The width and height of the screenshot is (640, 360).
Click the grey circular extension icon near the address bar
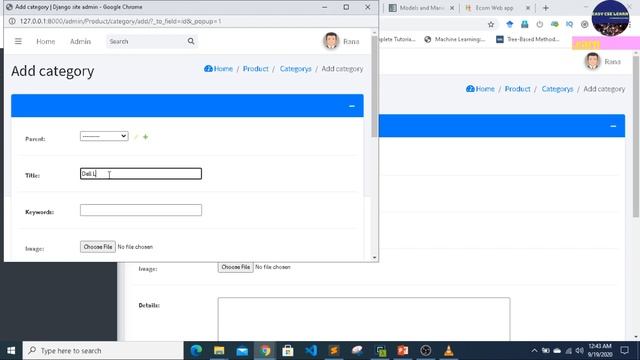[584, 24]
